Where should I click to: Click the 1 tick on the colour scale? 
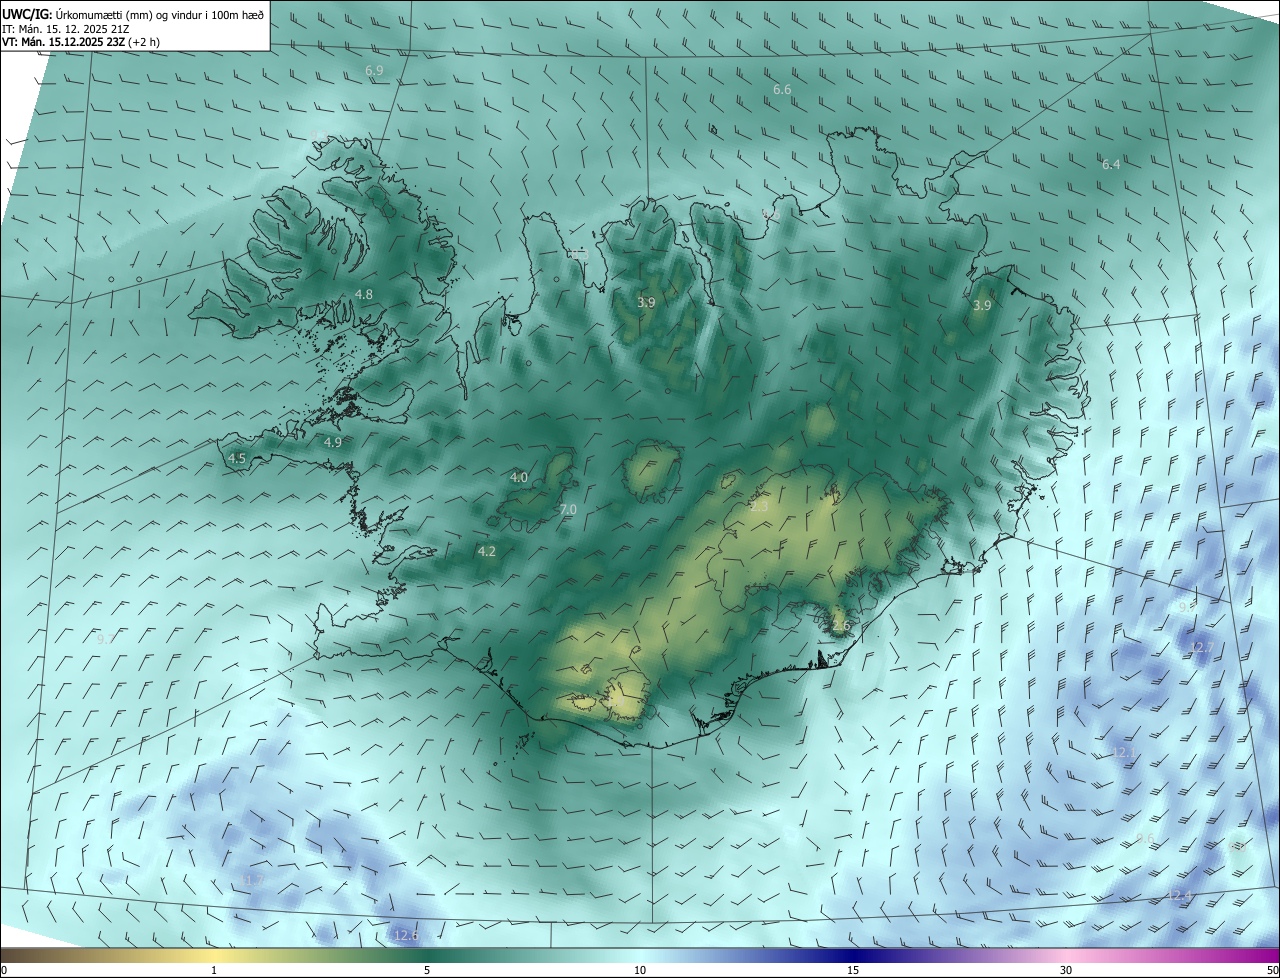tap(214, 970)
